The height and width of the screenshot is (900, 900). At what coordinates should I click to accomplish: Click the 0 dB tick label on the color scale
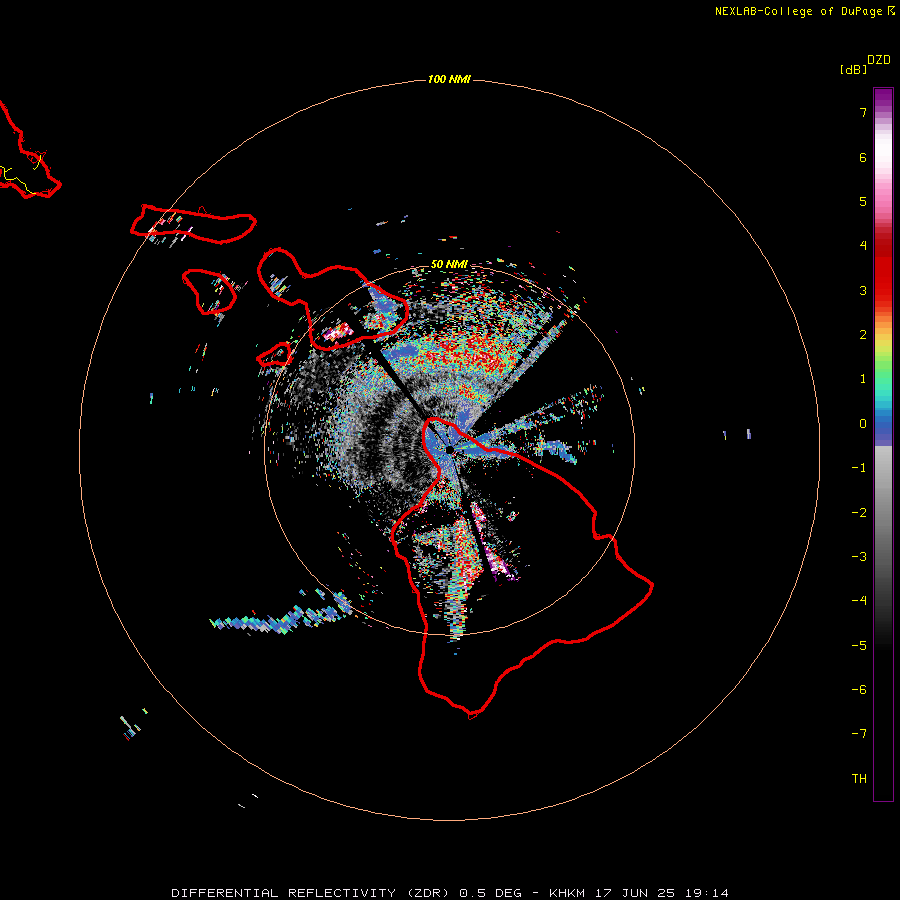863,424
